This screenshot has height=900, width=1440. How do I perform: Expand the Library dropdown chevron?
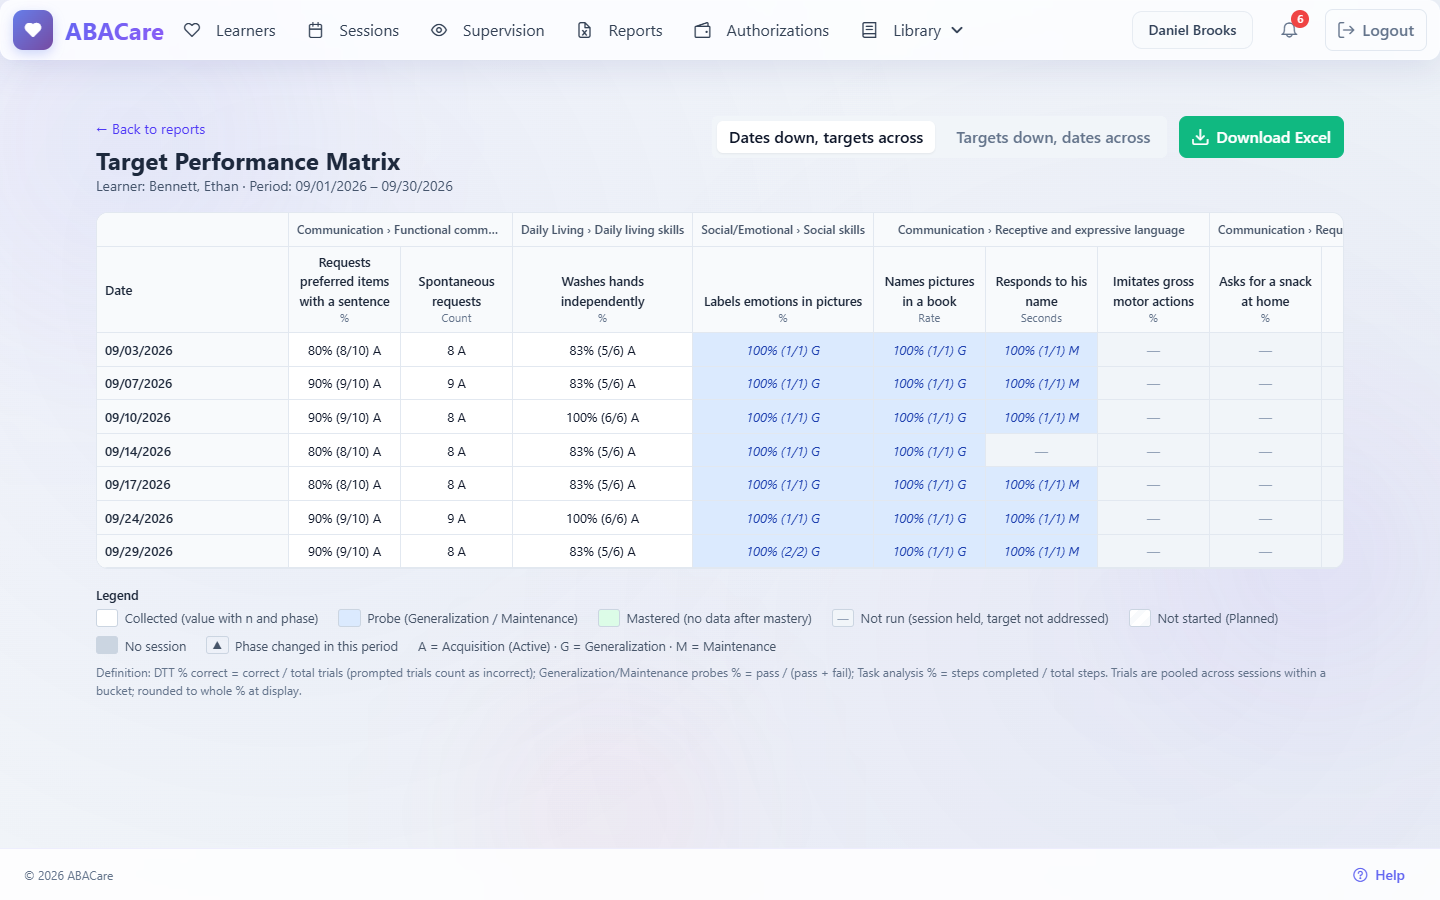[x=957, y=30]
